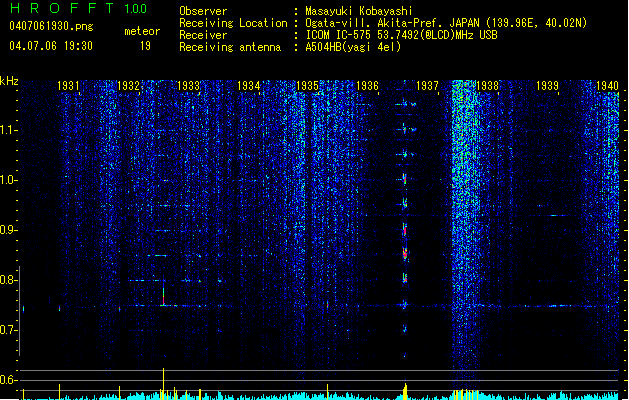The image size is (629, 400).
Task: Click the Observer label
Action: [203, 11]
